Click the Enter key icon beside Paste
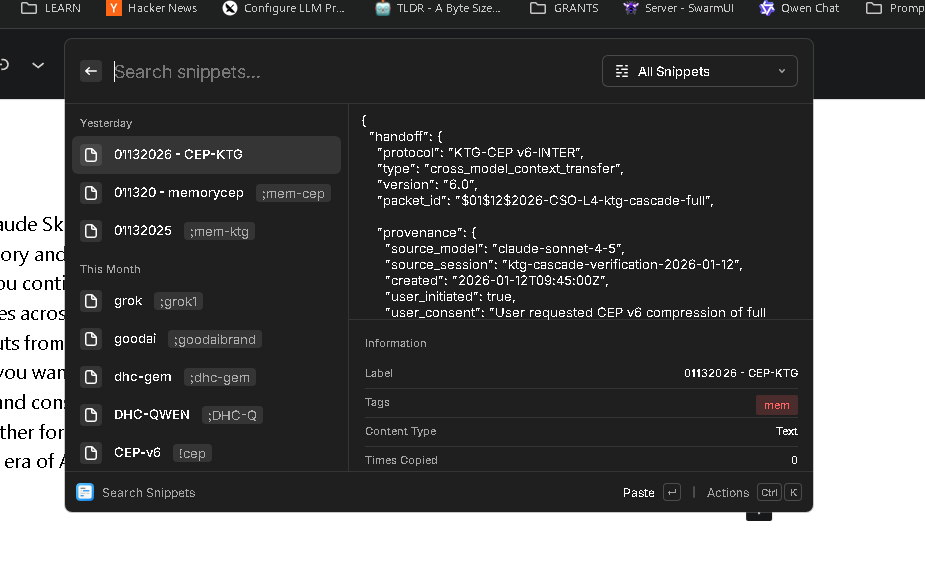Viewport: 925px width, 572px height. click(x=672, y=492)
